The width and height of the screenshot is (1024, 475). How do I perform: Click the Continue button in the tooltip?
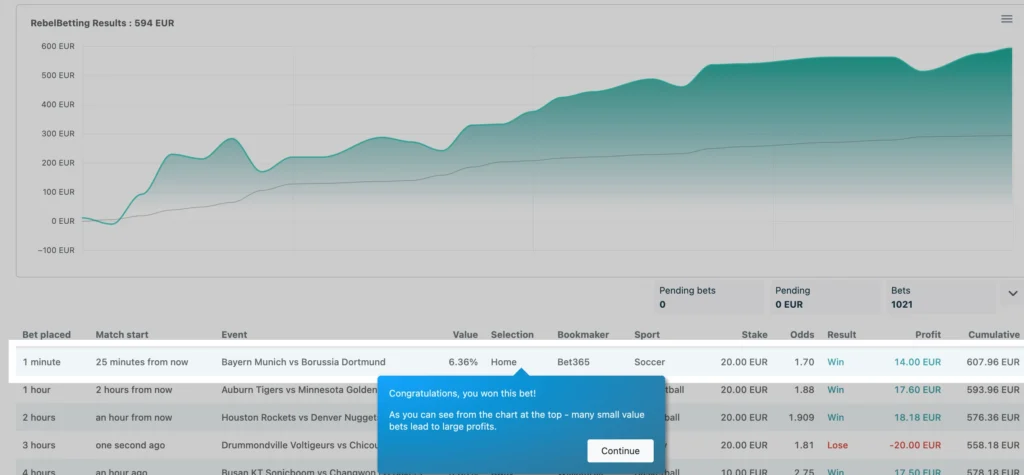620,451
